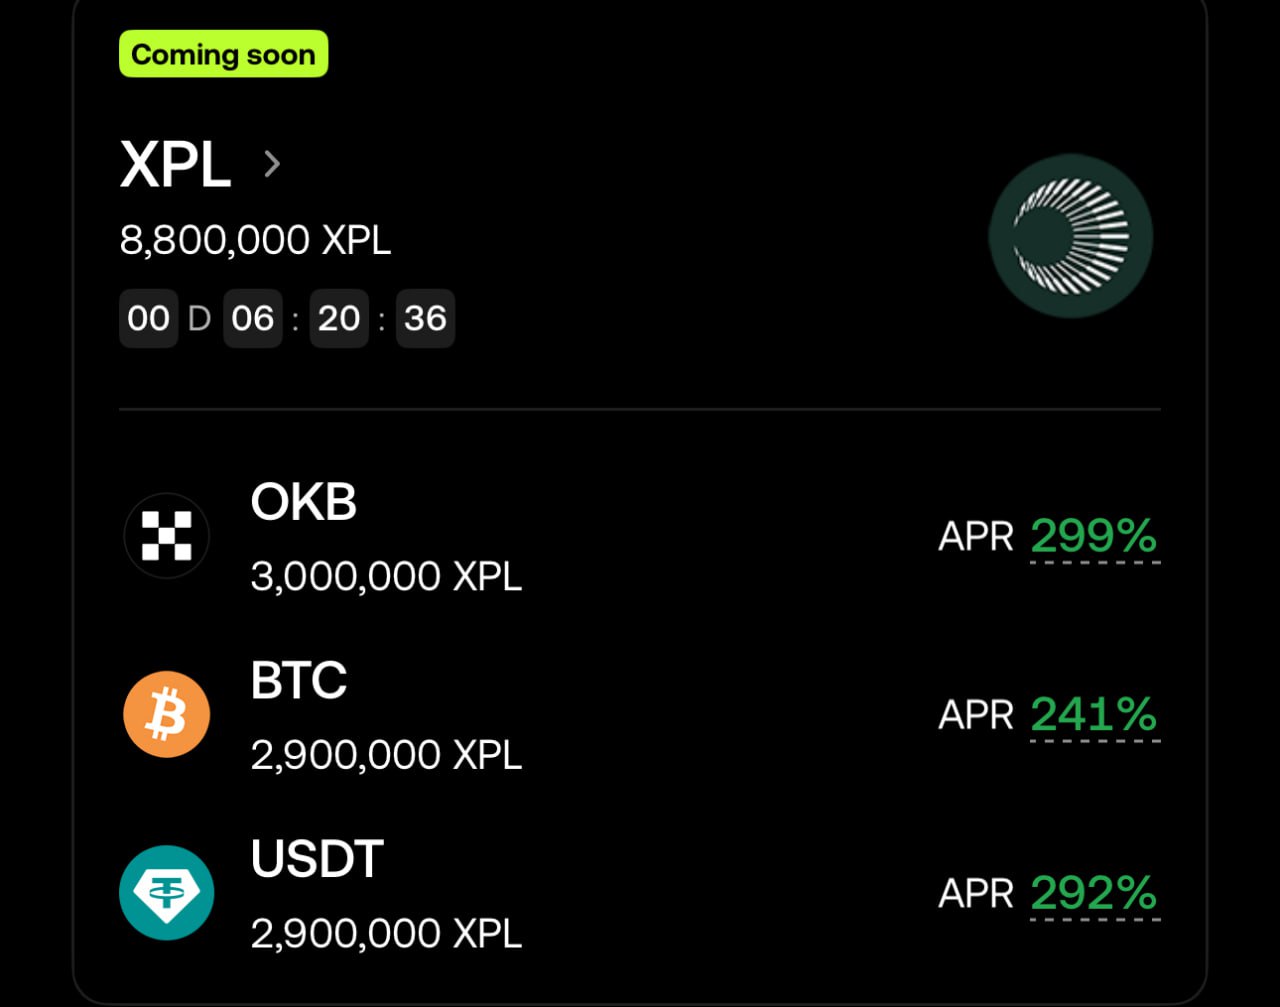The width and height of the screenshot is (1280, 1007).
Task: Show OKB APR 299% details
Action: [1093, 537]
